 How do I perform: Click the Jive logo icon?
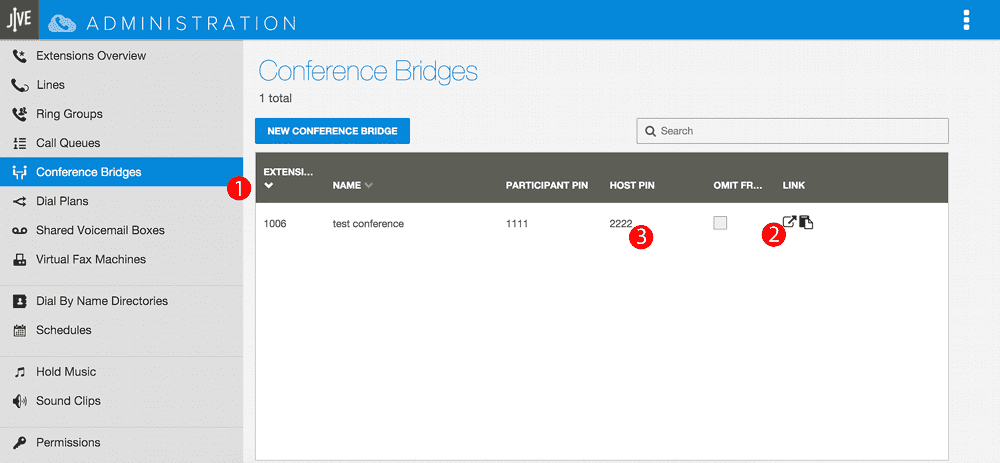click(19, 20)
